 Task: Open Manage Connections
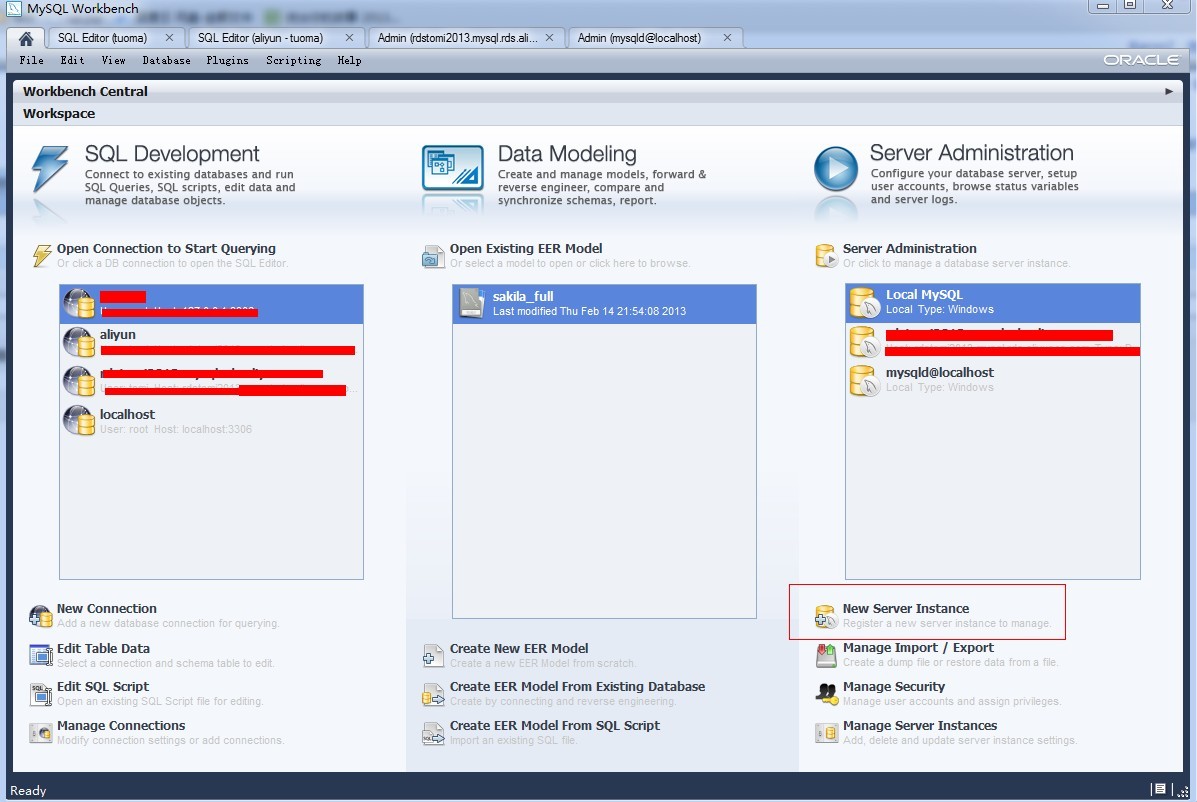click(x=121, y=726)
